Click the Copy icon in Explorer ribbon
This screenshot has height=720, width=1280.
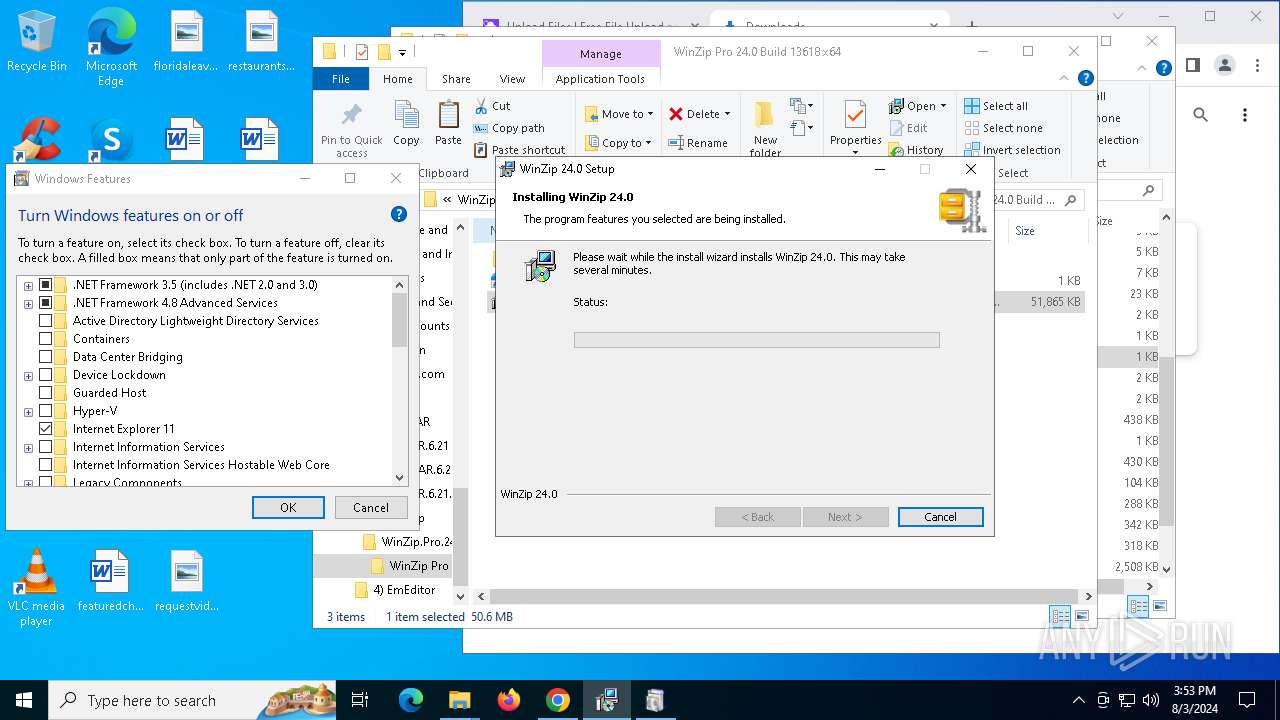(406, 124)
